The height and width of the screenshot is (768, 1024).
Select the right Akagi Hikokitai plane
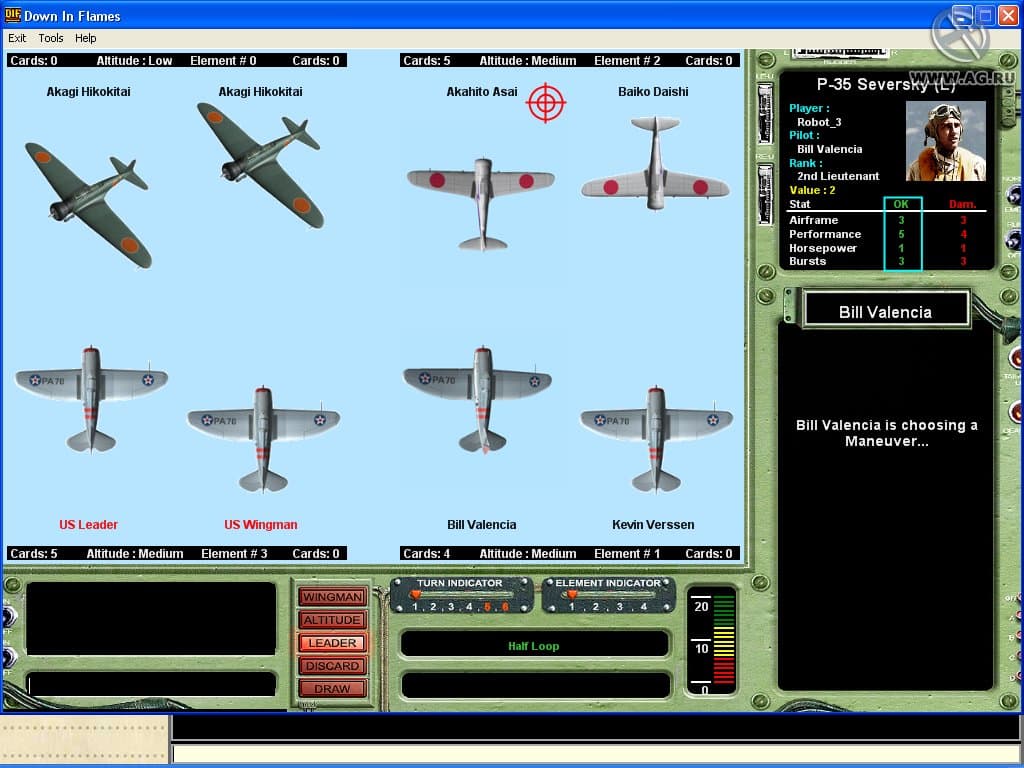point(261,165)
